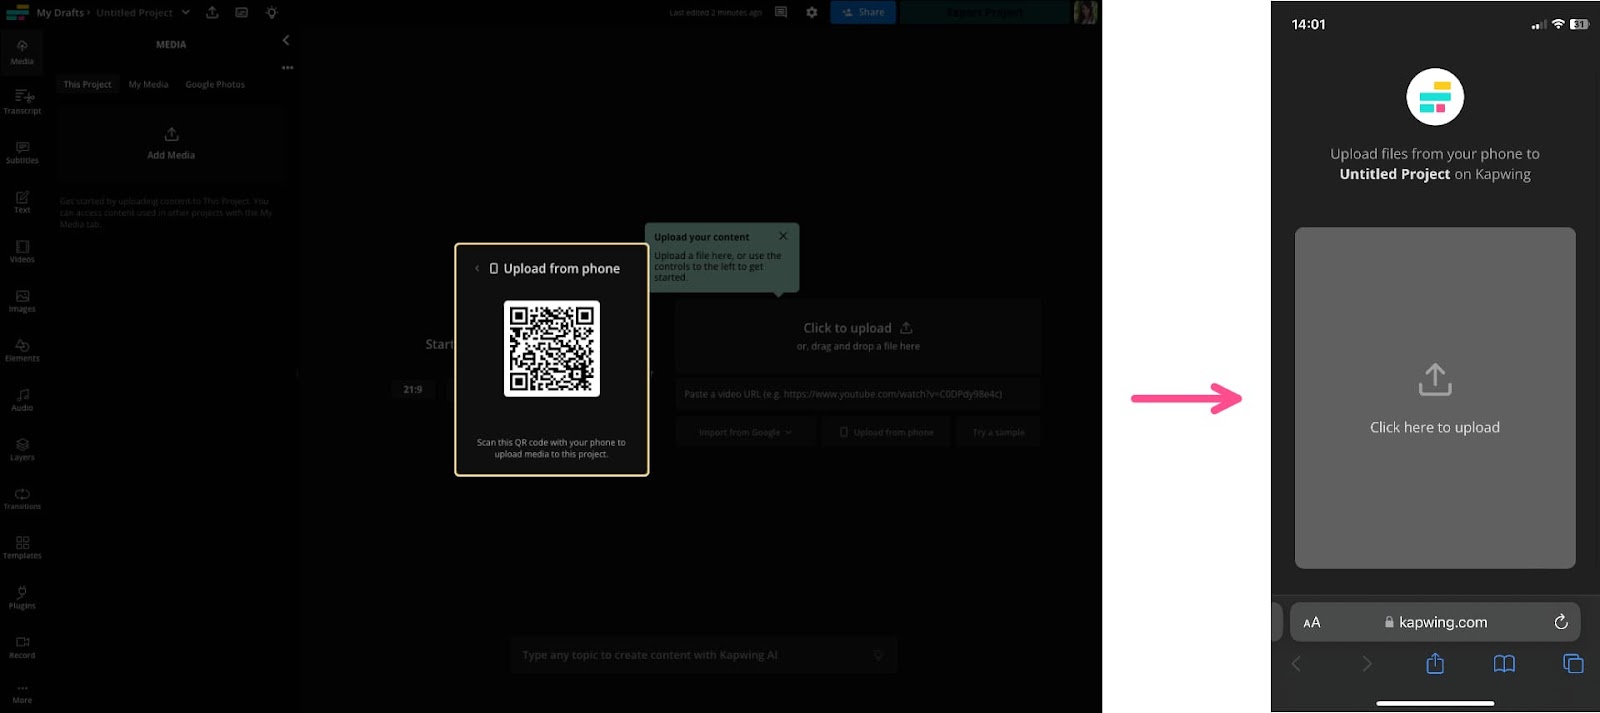Tap Click here to upload on phone
Image resolution: width=1600 pixels, height=713 pixels.
(x=1435, y=398)
